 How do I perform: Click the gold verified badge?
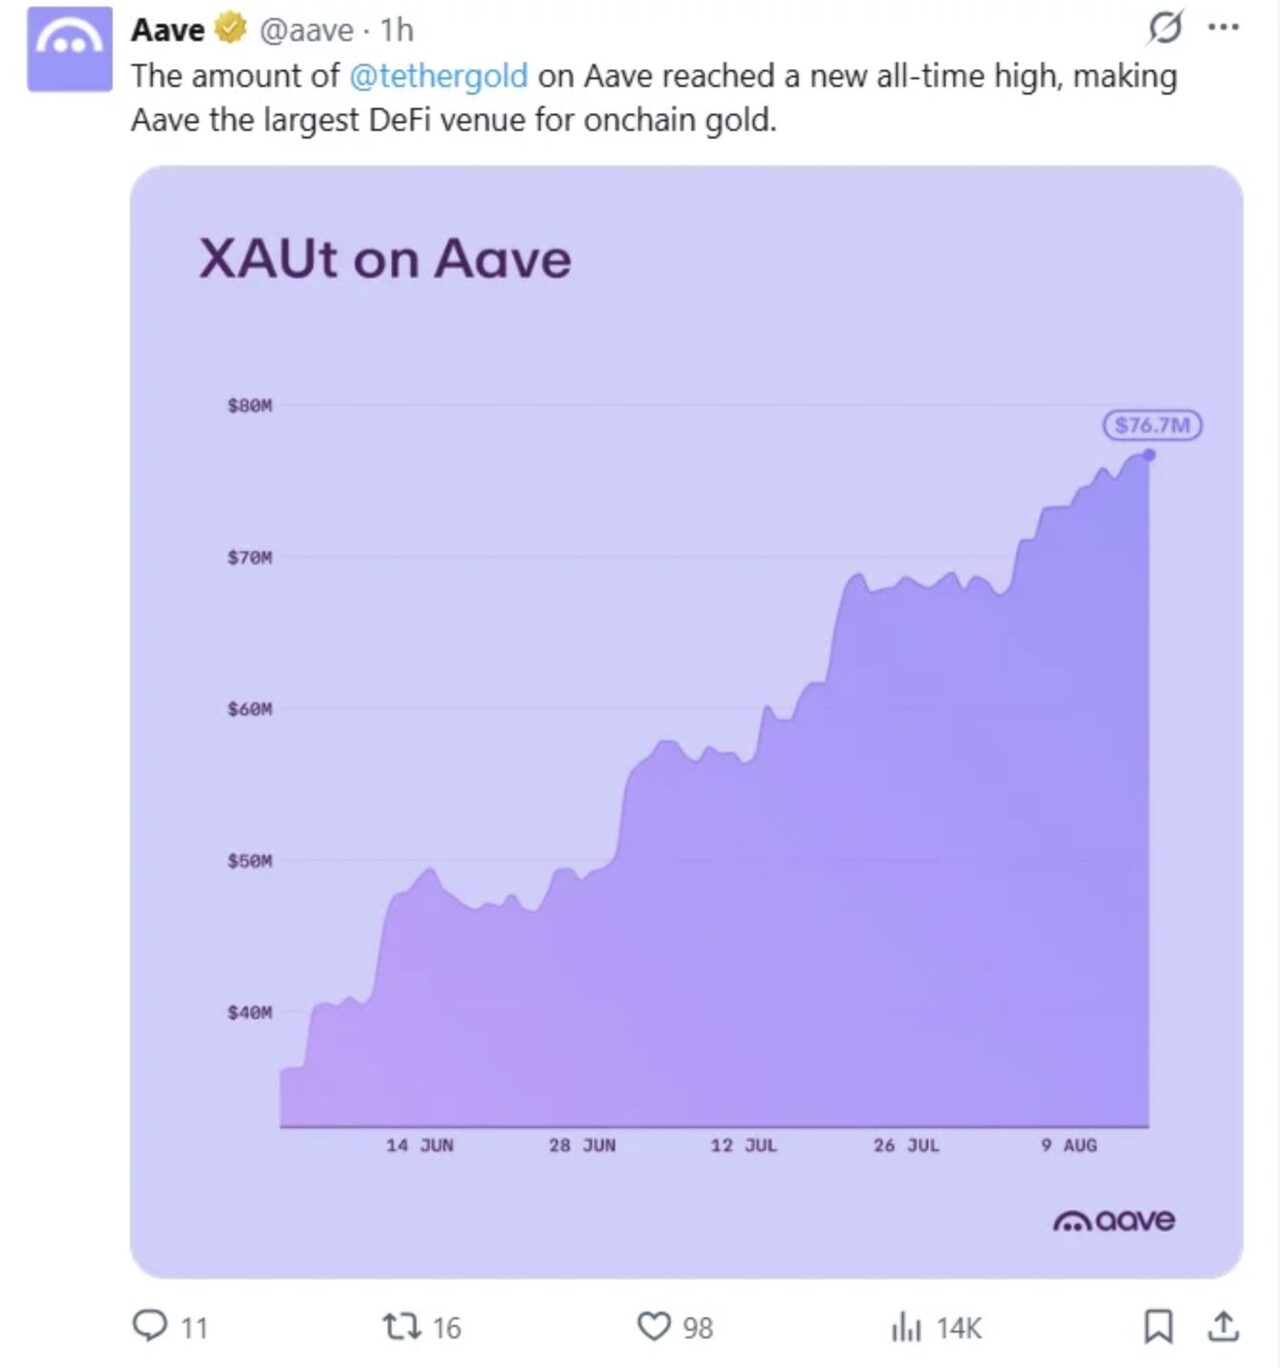[x=231, y=29]
